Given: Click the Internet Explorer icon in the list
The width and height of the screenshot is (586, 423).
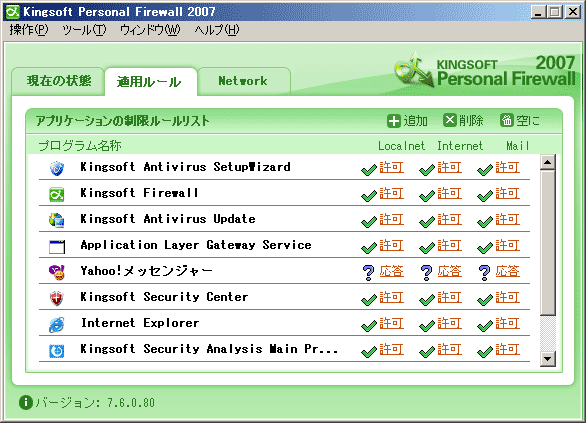Looking at the screenshot, I should [57, 324].
